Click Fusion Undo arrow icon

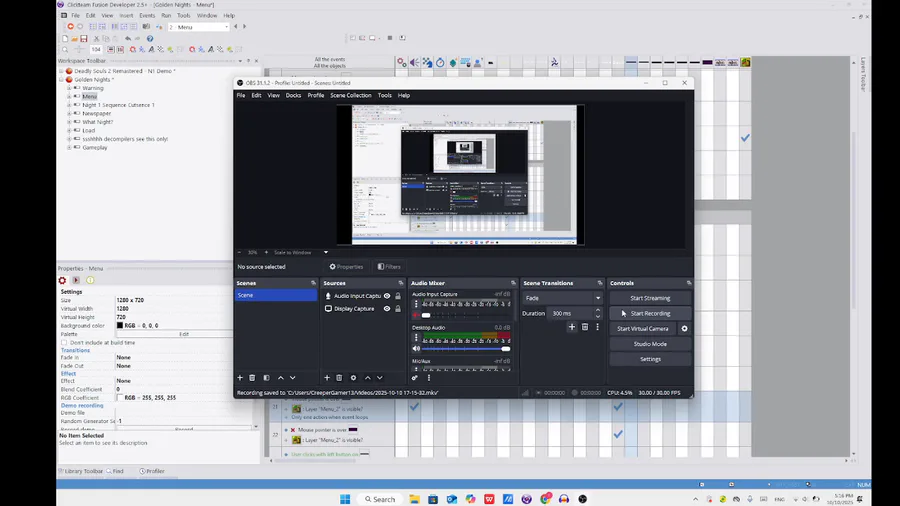coord(128,38)
